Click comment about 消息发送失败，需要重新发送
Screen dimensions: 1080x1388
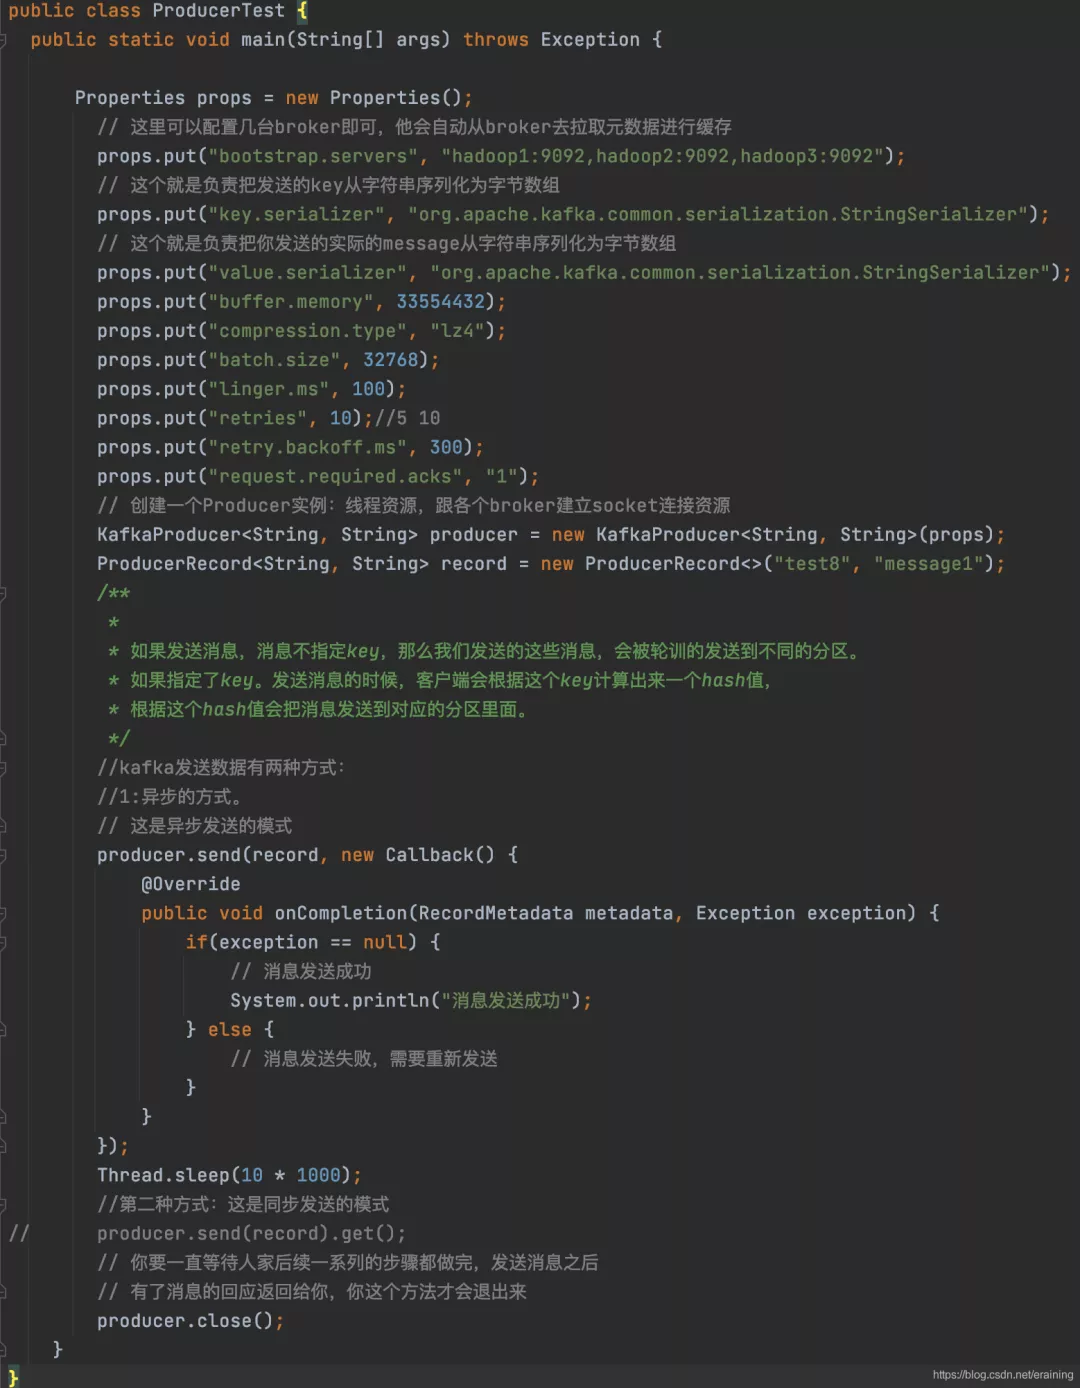(x=364, y=1059)
